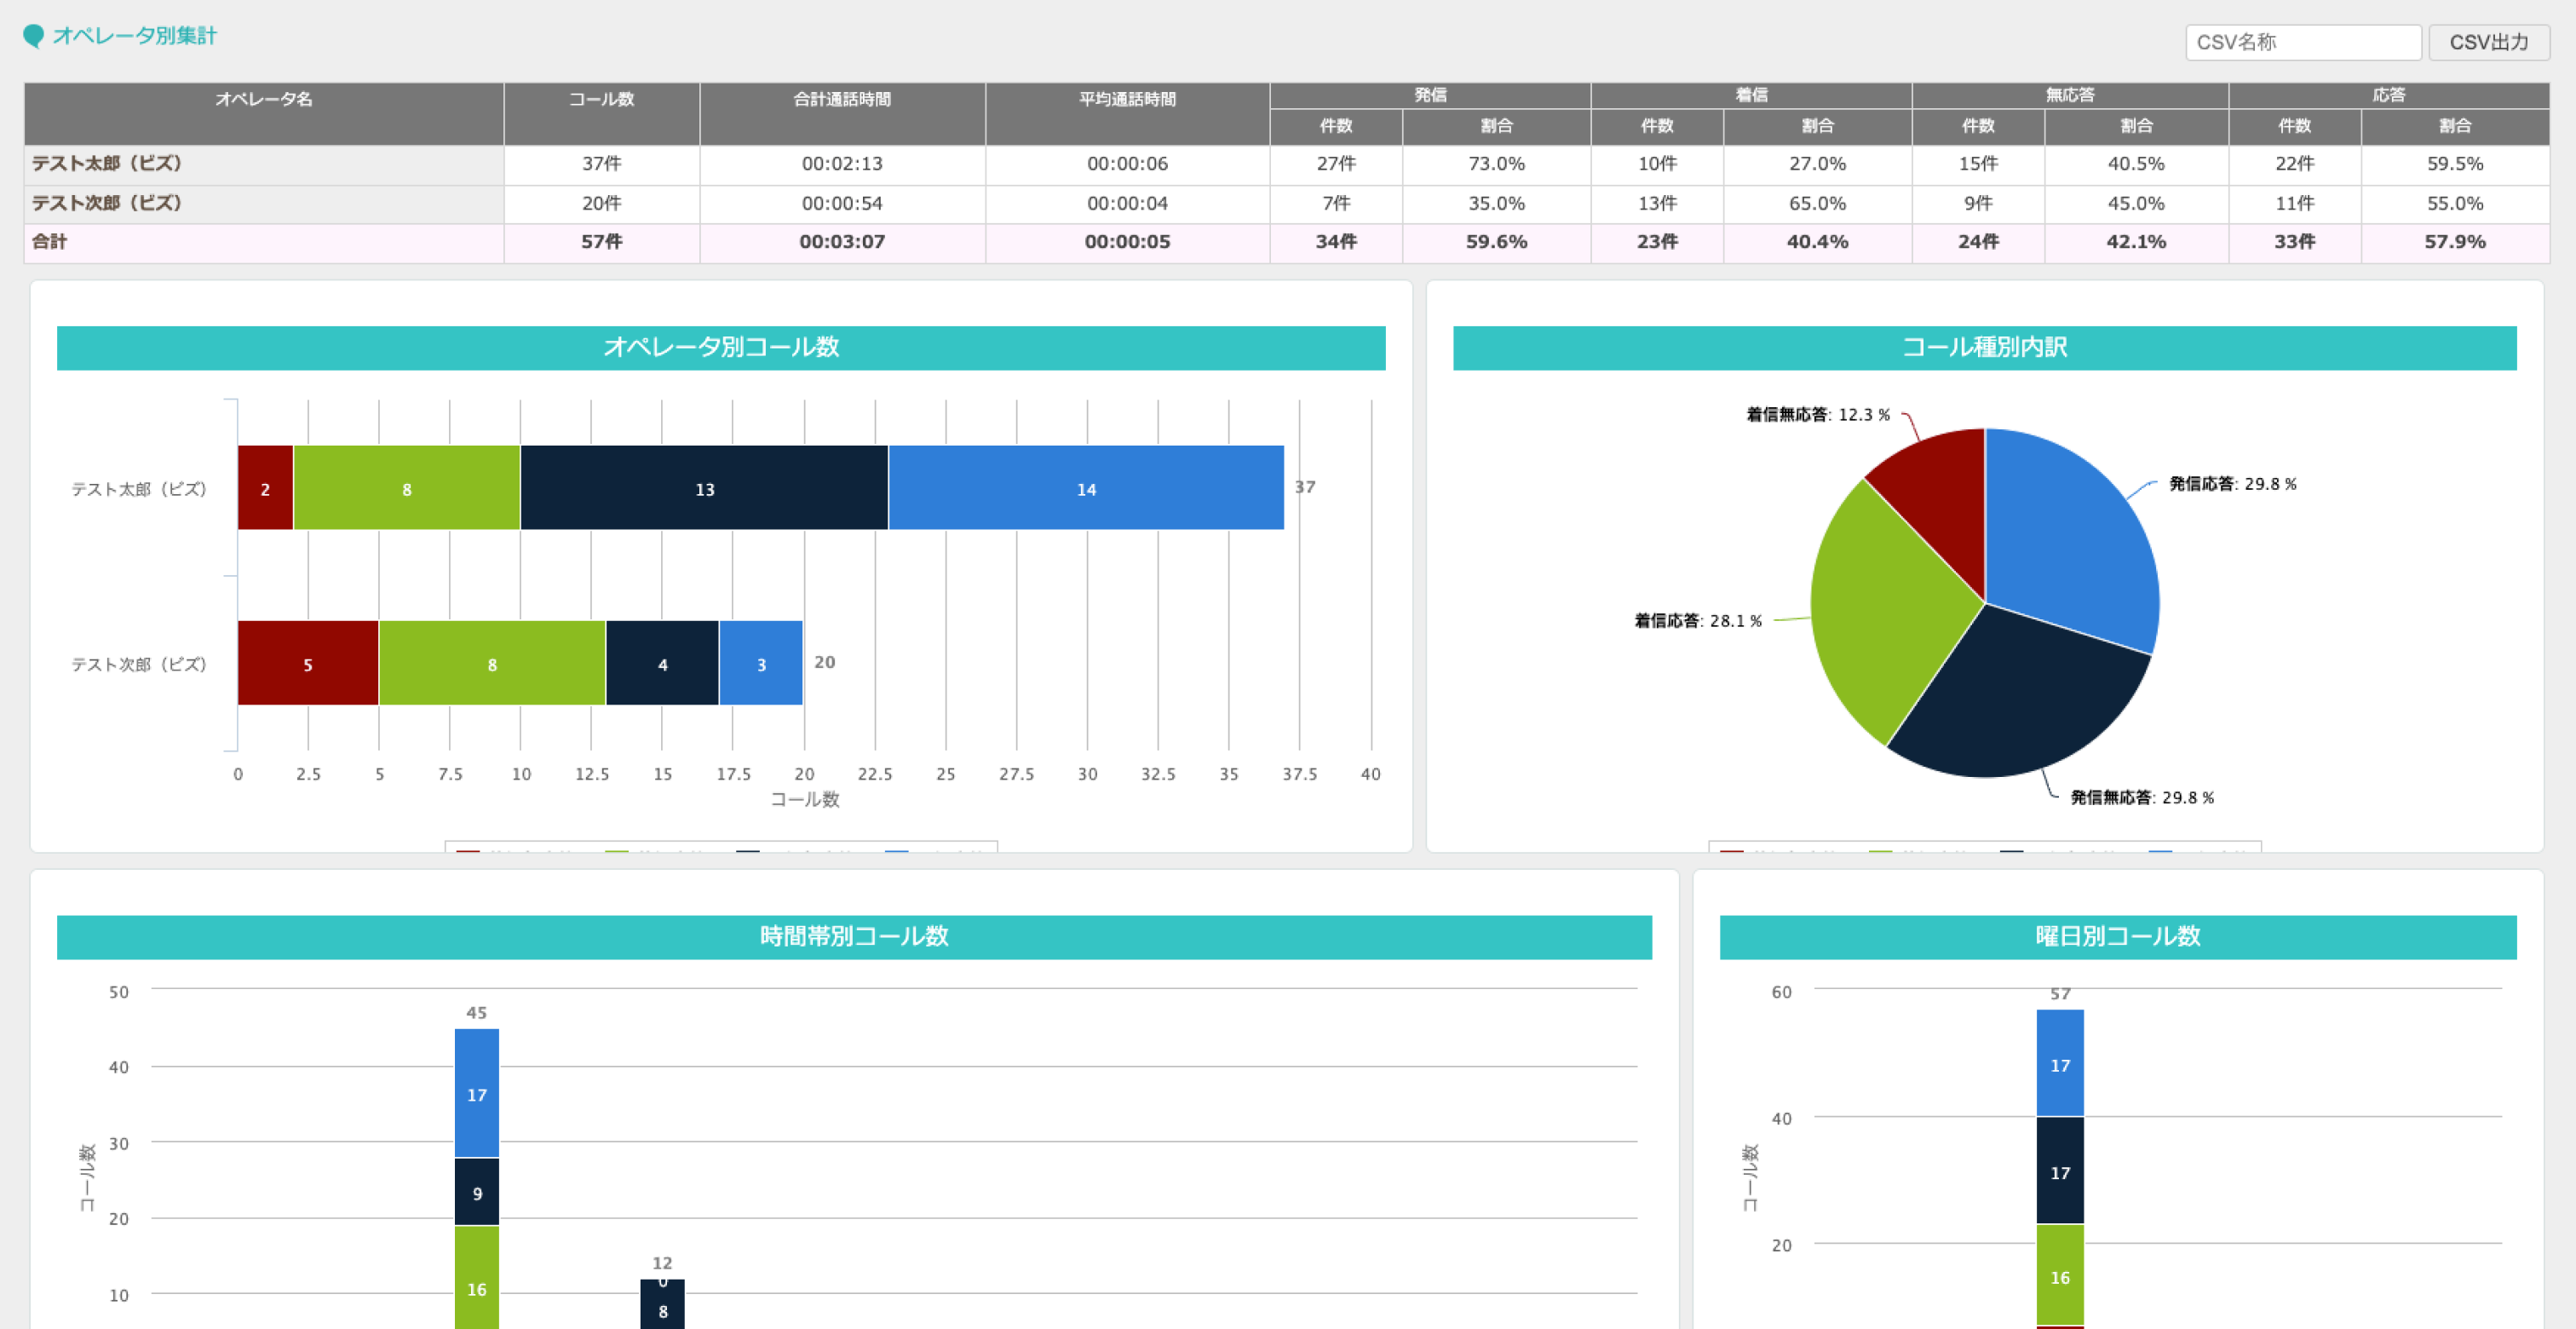Screen dimensions: 2576x1329
Task: Click the 65.0% incoming ratio cell
Action: click(x=1817, y=204)
